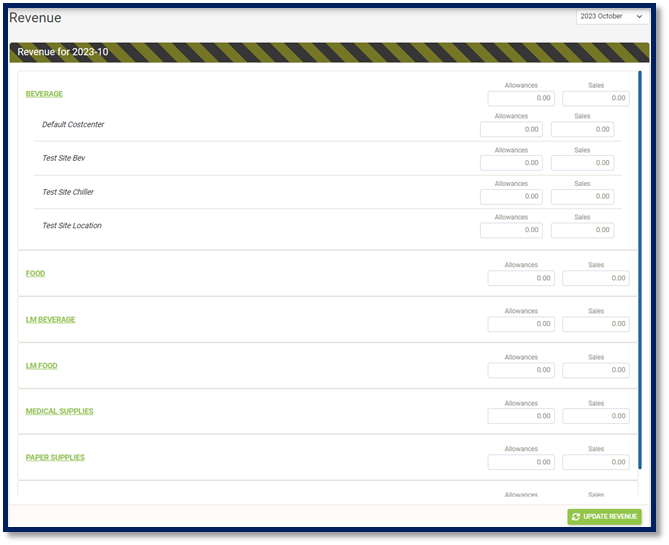Click the vertical scrollbar of revenue list
Image resolution: width=669 pixels, height=545 pixels.
tap(640, 270)
